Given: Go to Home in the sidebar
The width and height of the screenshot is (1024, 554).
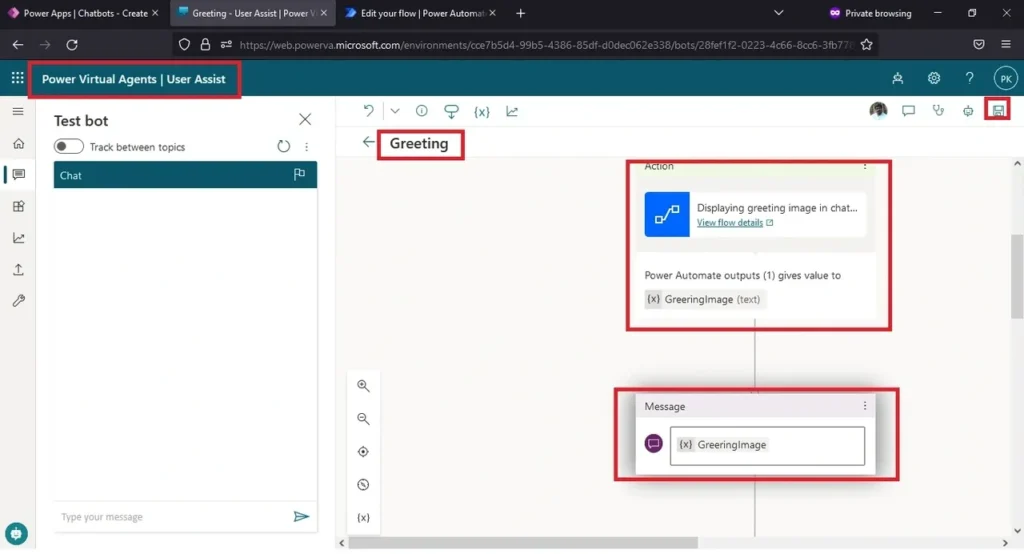Looking at the screenshot, I should (18, 144).
